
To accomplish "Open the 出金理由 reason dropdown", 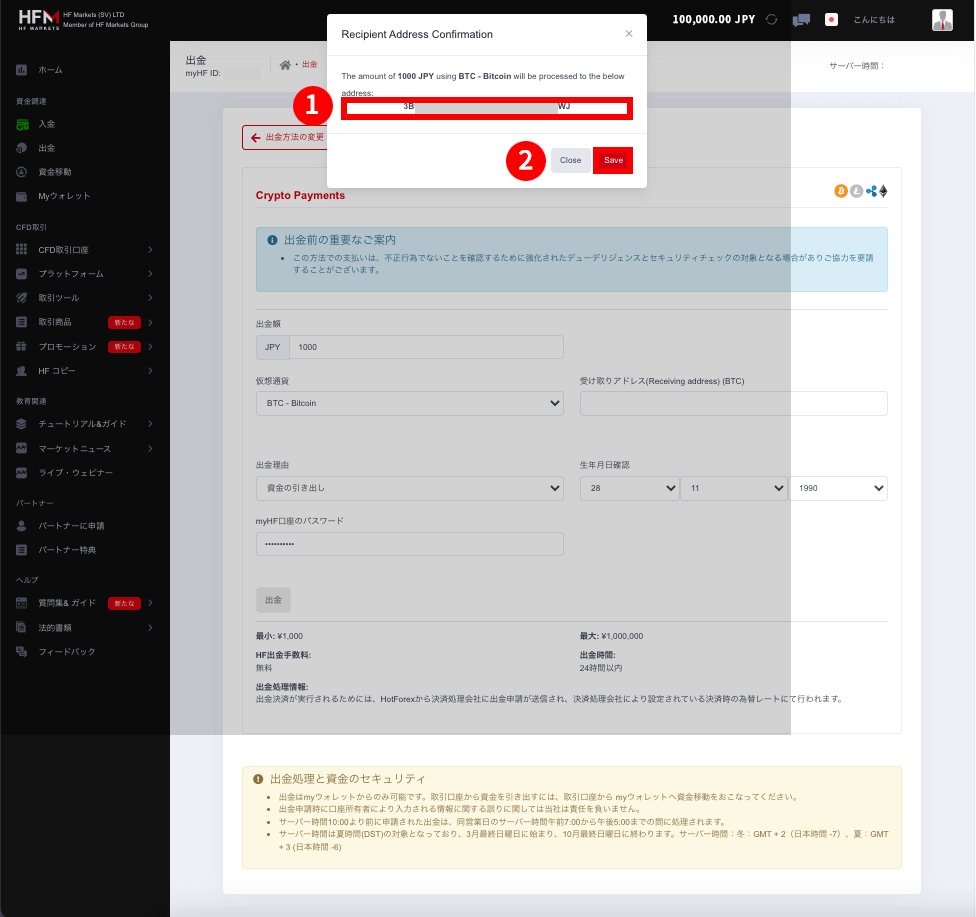I will pos(410,488).
